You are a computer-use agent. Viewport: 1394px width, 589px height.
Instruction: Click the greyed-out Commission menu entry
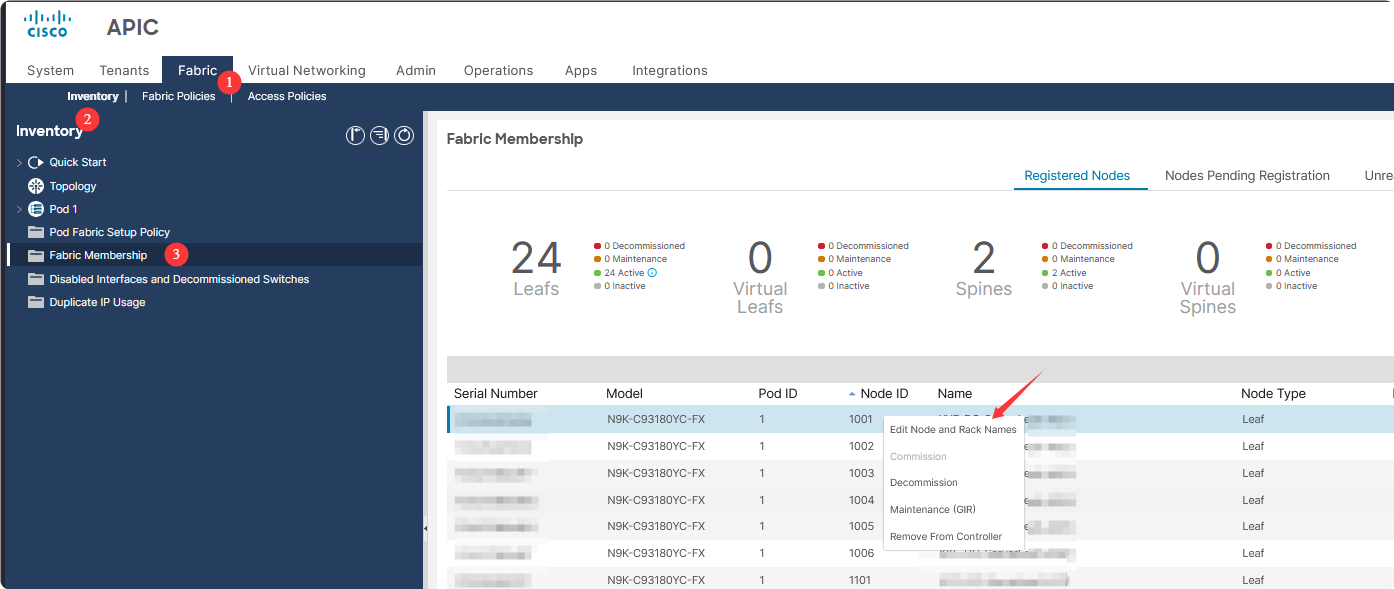pos(918,456)
